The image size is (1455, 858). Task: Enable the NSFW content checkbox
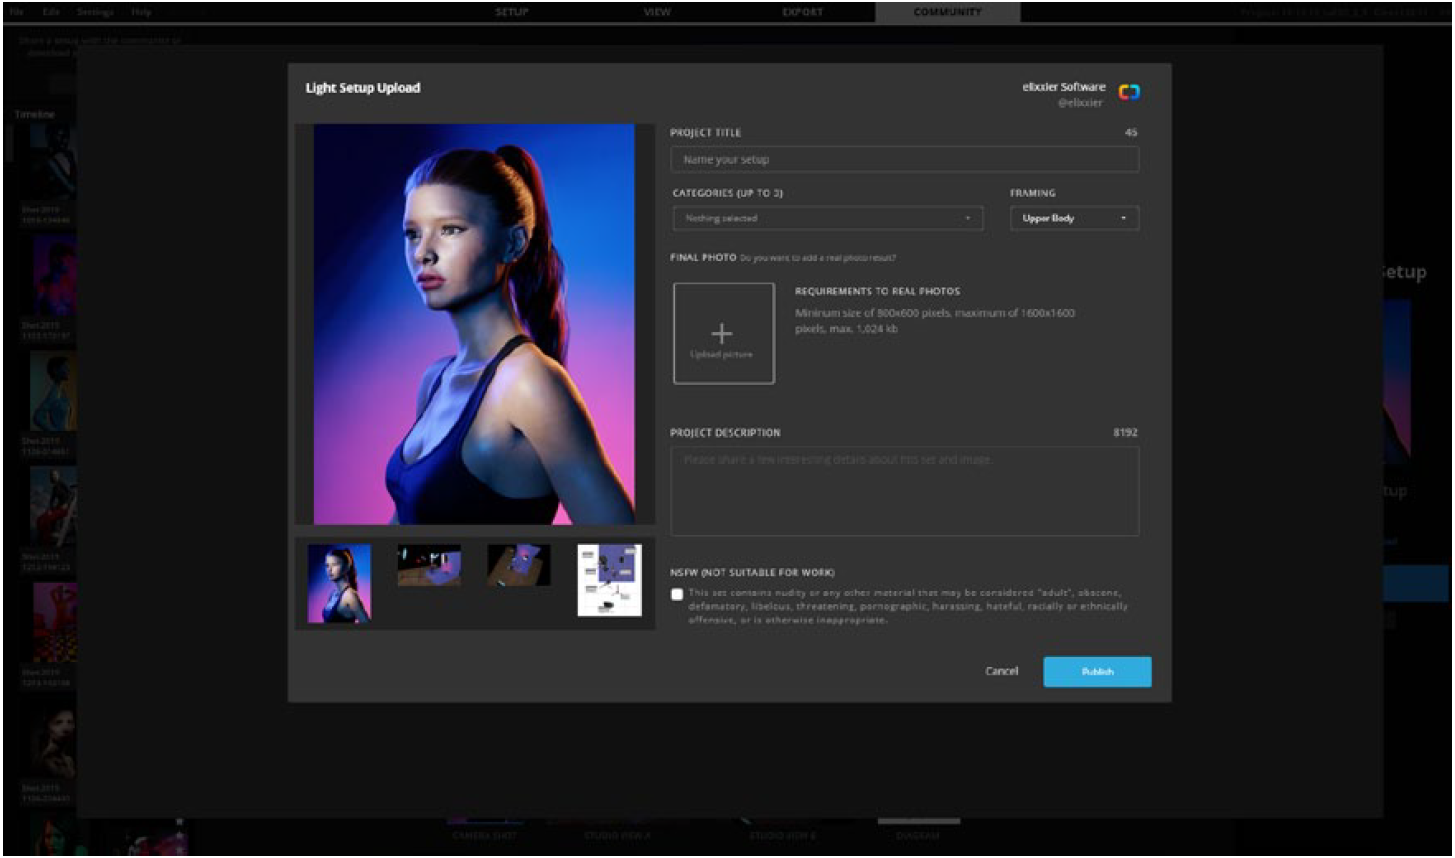click(677, 594)
